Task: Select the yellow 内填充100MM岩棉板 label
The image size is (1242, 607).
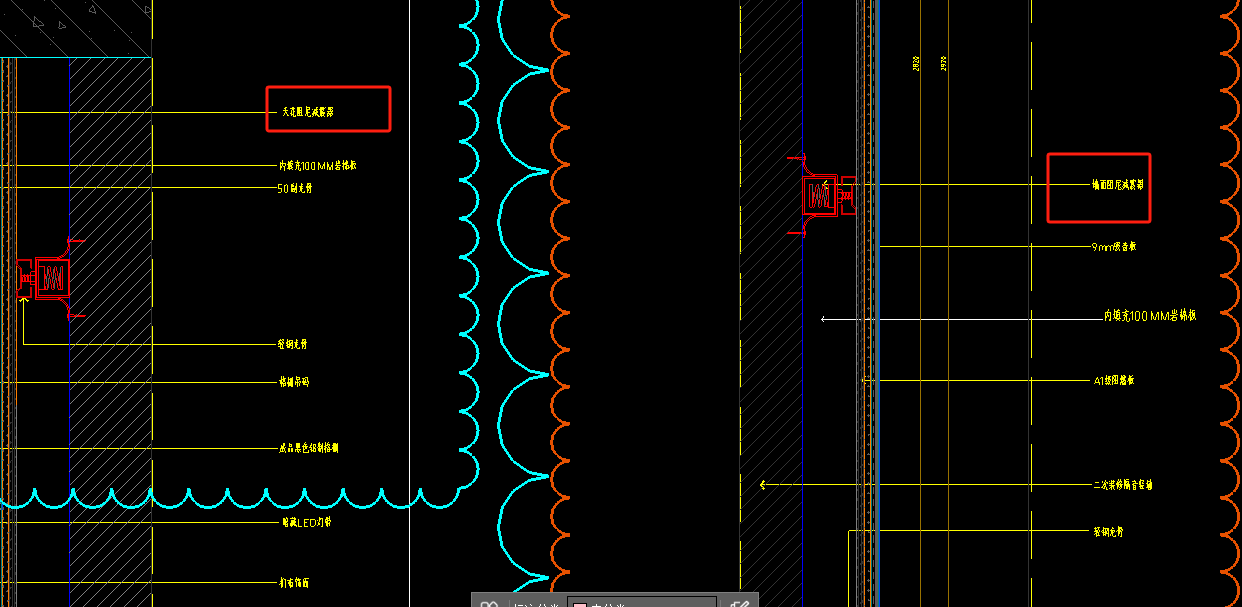Action: pos(317,166)
